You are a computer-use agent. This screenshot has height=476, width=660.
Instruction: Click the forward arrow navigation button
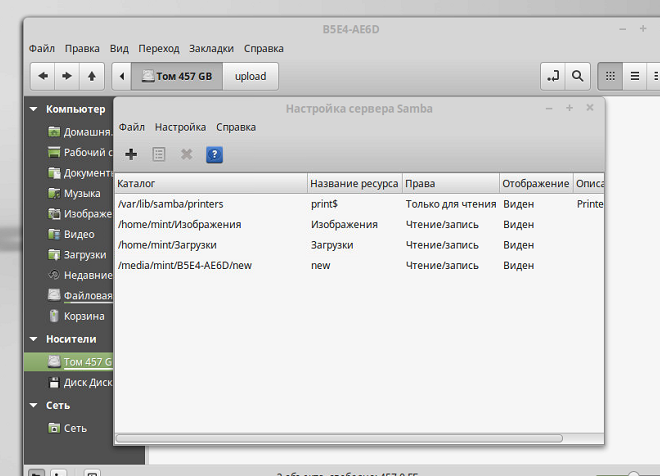(67, 76)
